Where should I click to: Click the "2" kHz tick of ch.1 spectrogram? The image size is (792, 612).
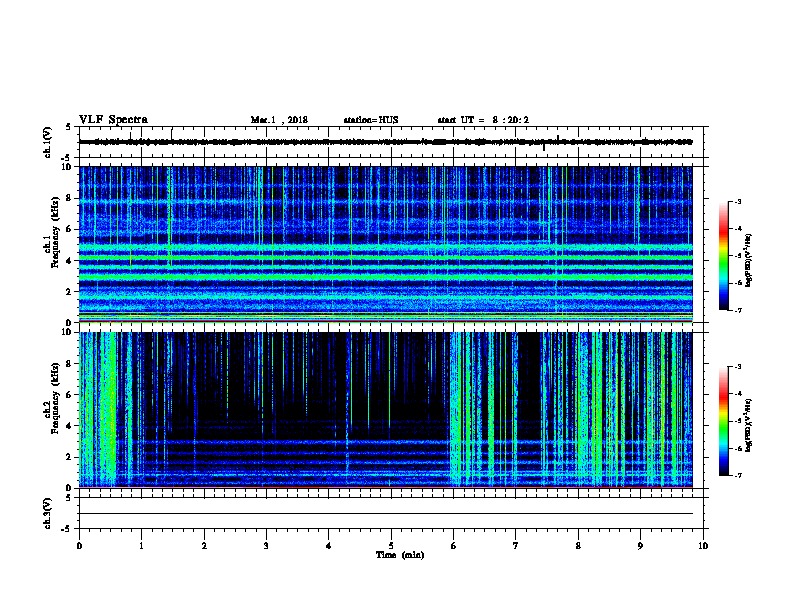pos(71,291)
